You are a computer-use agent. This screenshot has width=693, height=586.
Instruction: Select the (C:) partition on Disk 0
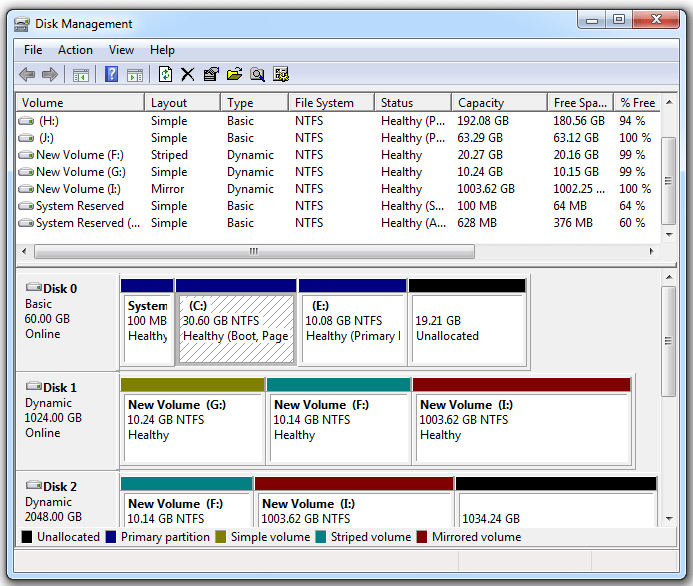pos(236,321)
